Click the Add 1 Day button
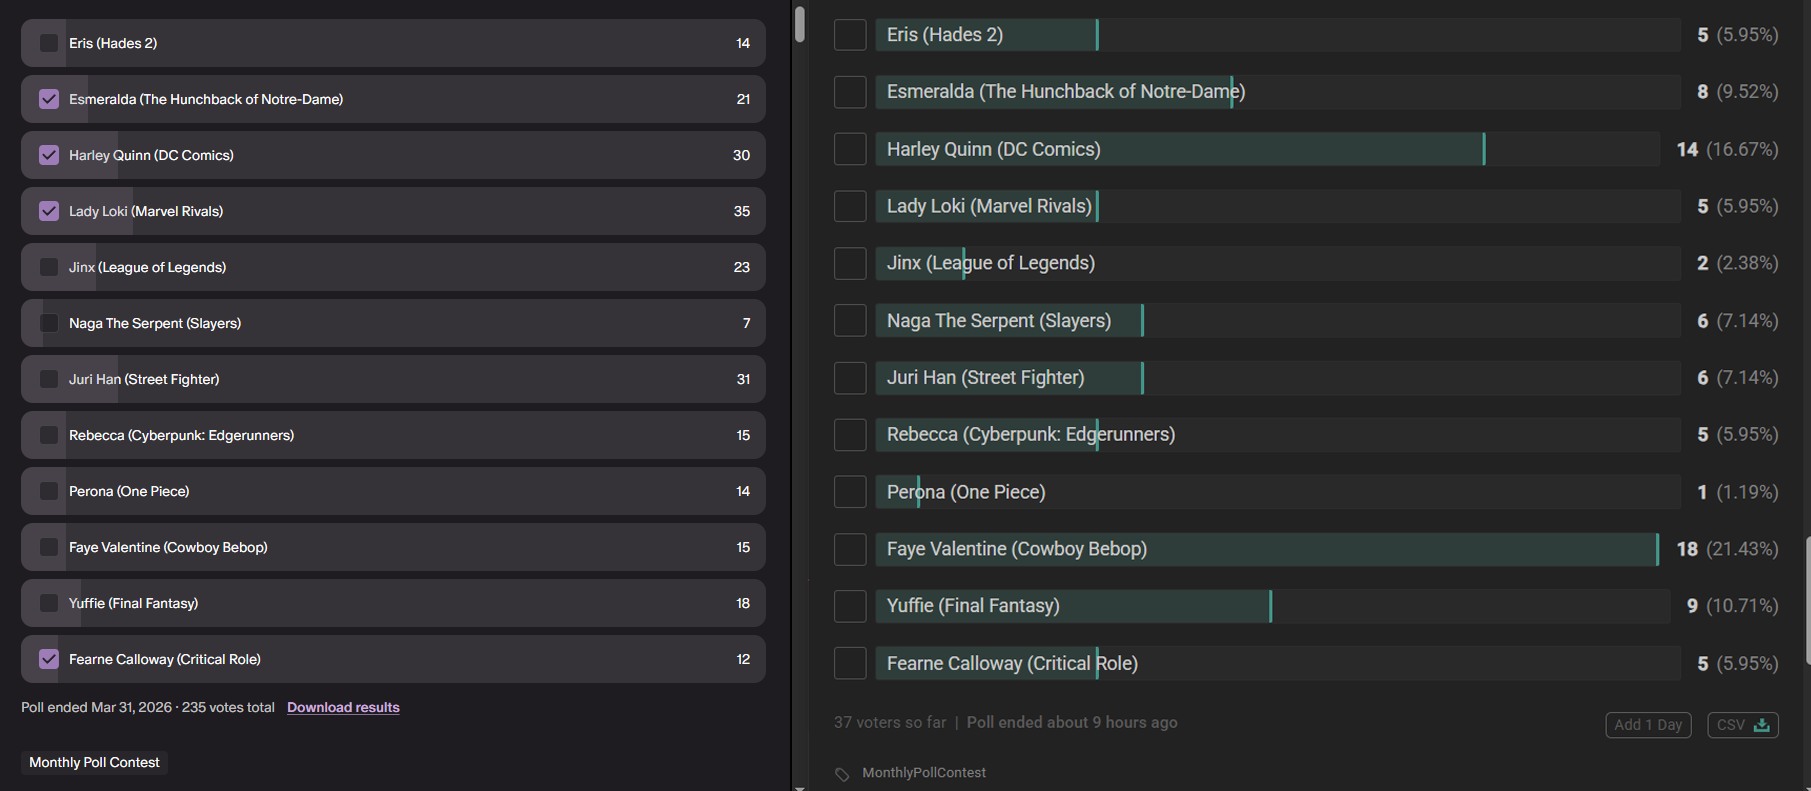 point(1648,725)
